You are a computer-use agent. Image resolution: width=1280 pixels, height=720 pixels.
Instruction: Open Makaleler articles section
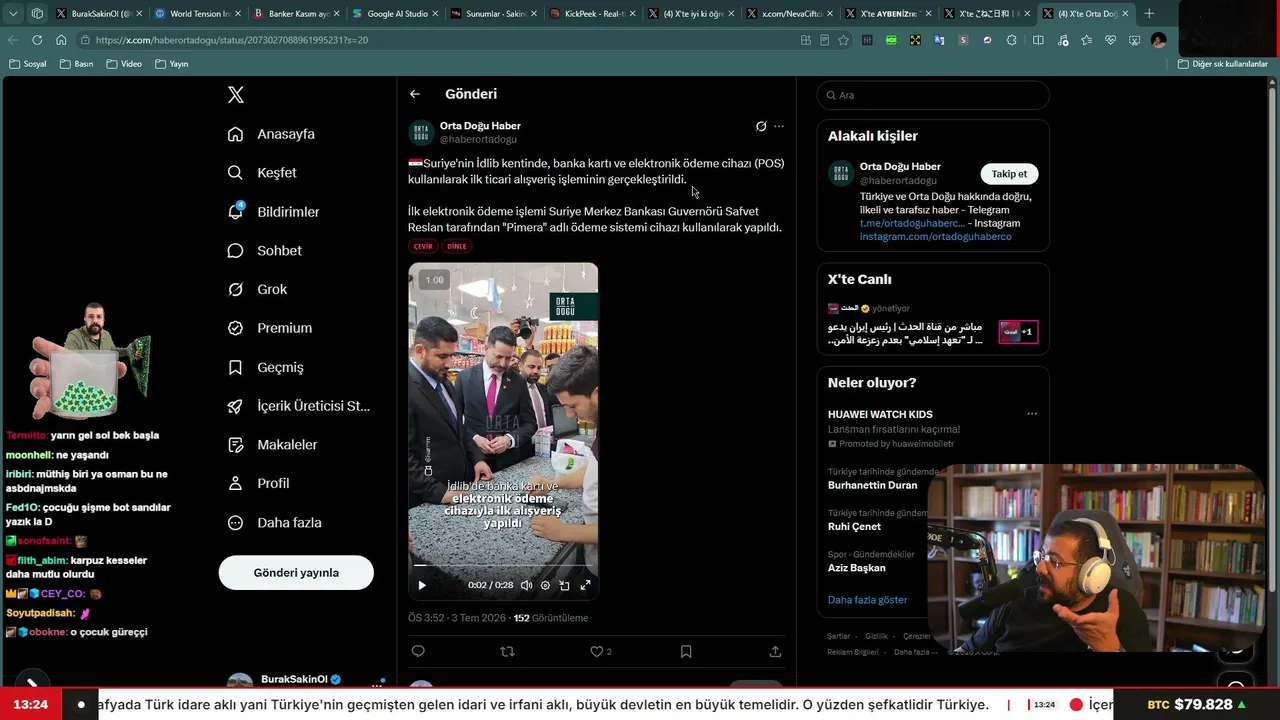pyautogui.click(x=272, y=445)
